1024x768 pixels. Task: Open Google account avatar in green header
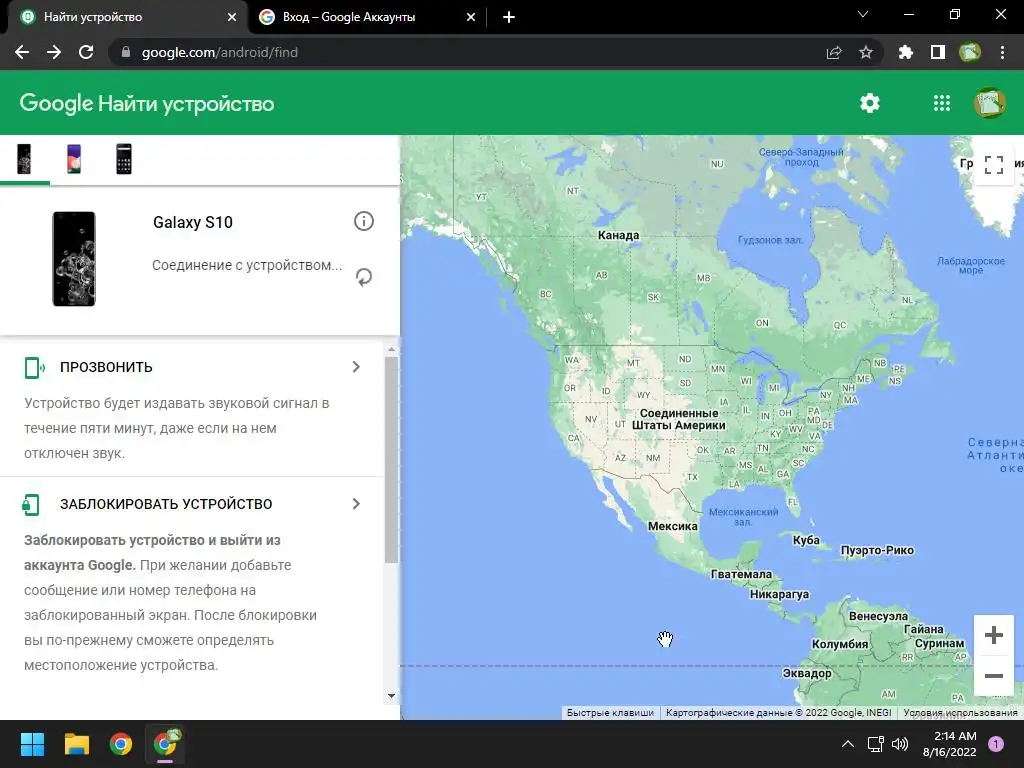tap(989, 103)
